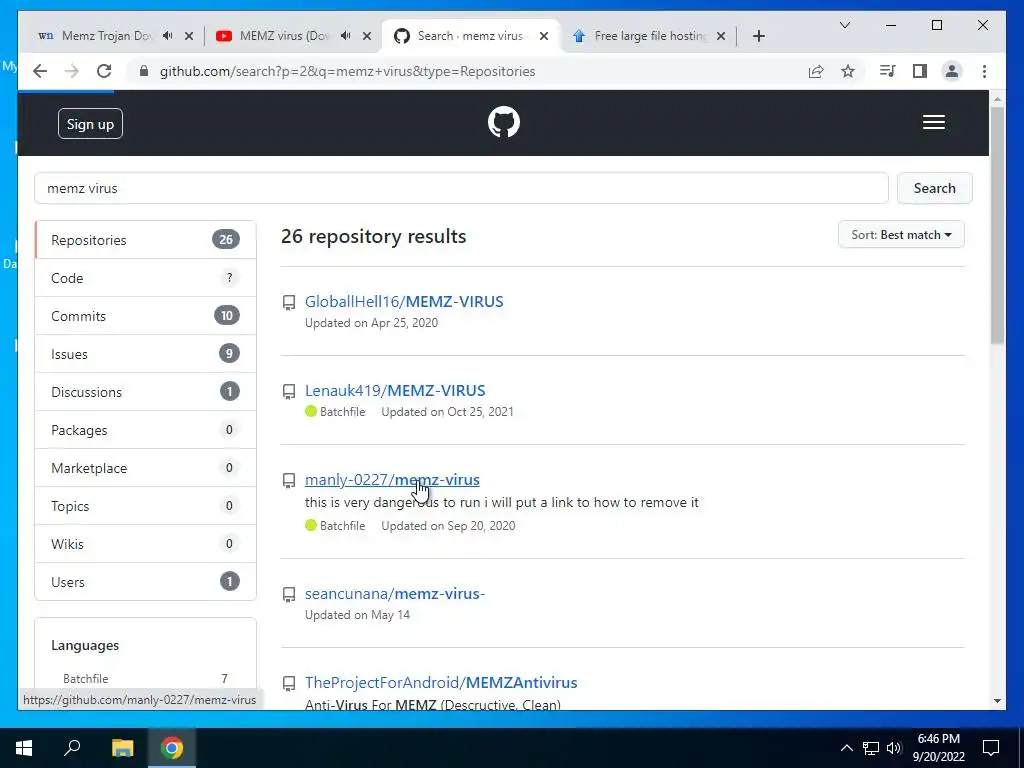
Task: Open File Explorer from taskbar
Action: click(122, 748)
